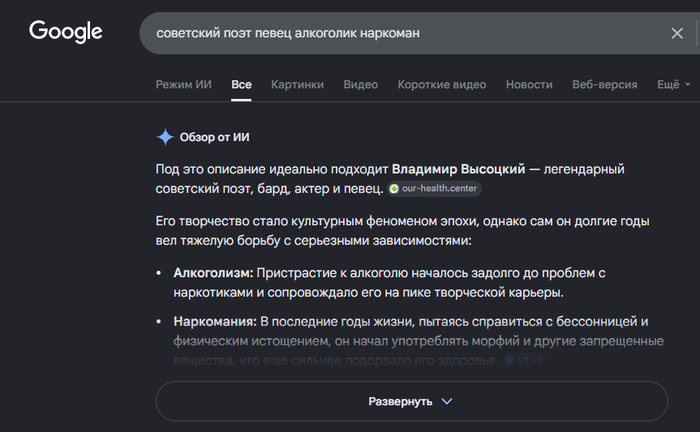Open the Режим ИИ tab
Screen dimensions: 700x432
(183, 84)
